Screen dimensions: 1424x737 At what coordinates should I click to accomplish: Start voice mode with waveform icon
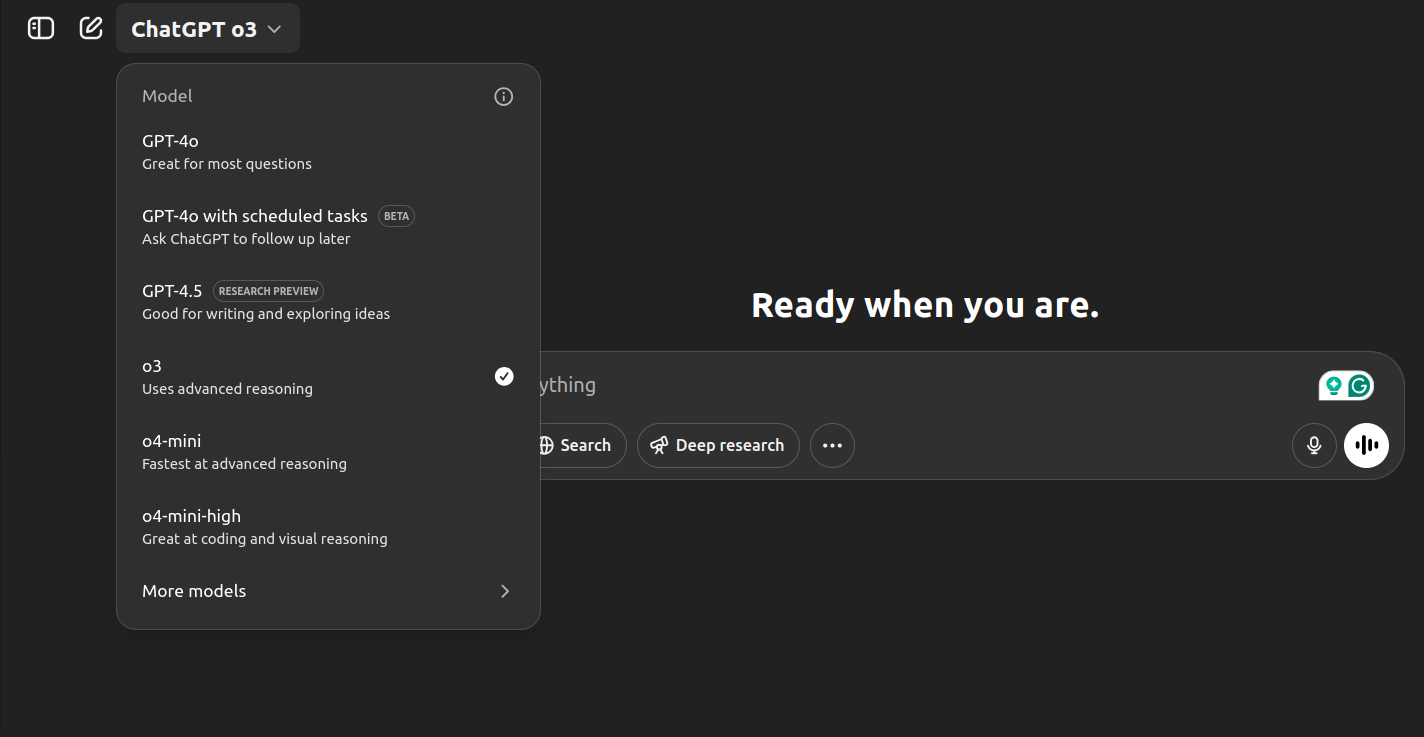click(1366, 445)
